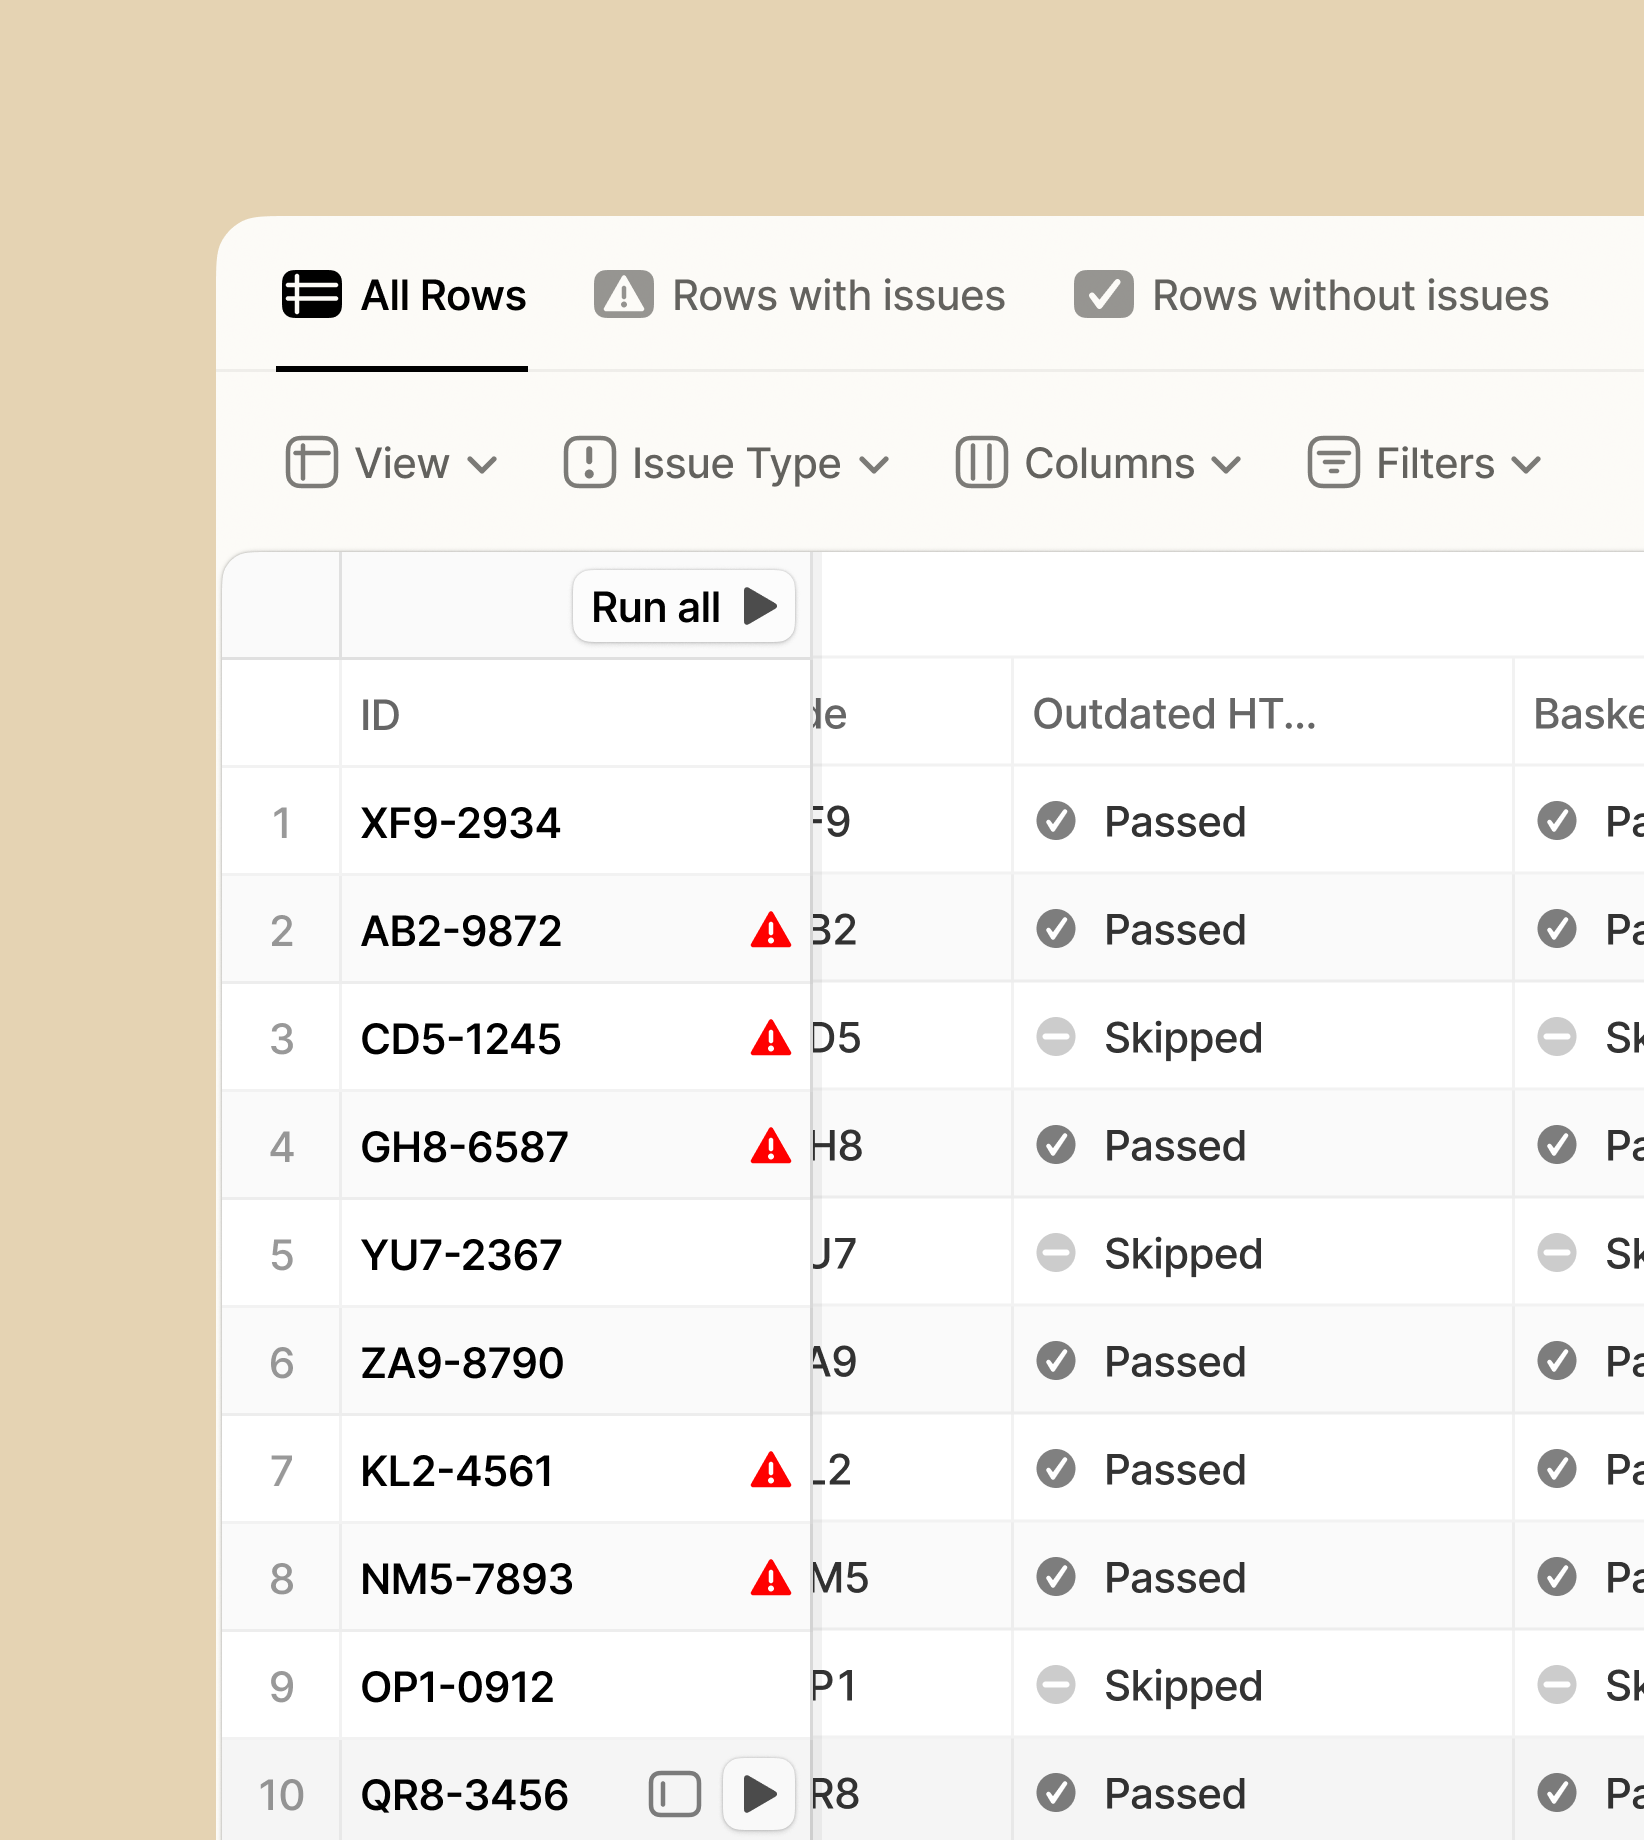The image size is (1644, 1840).
Task: Click the Outdated HT check icon for AB2-9872
Action: [x=1056, y=929]
